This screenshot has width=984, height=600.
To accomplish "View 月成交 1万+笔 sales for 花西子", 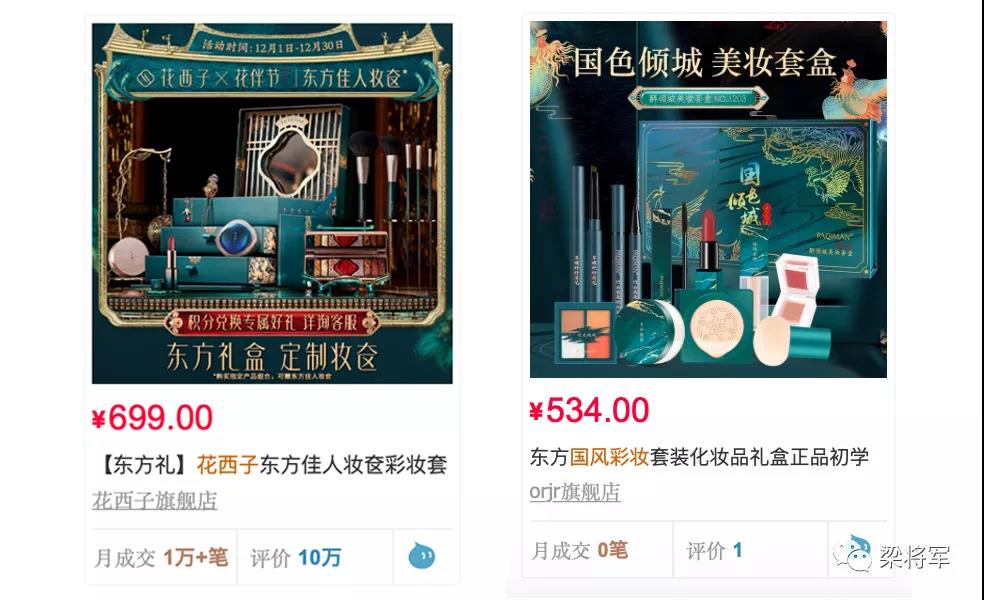I will (x=161, y=557).
